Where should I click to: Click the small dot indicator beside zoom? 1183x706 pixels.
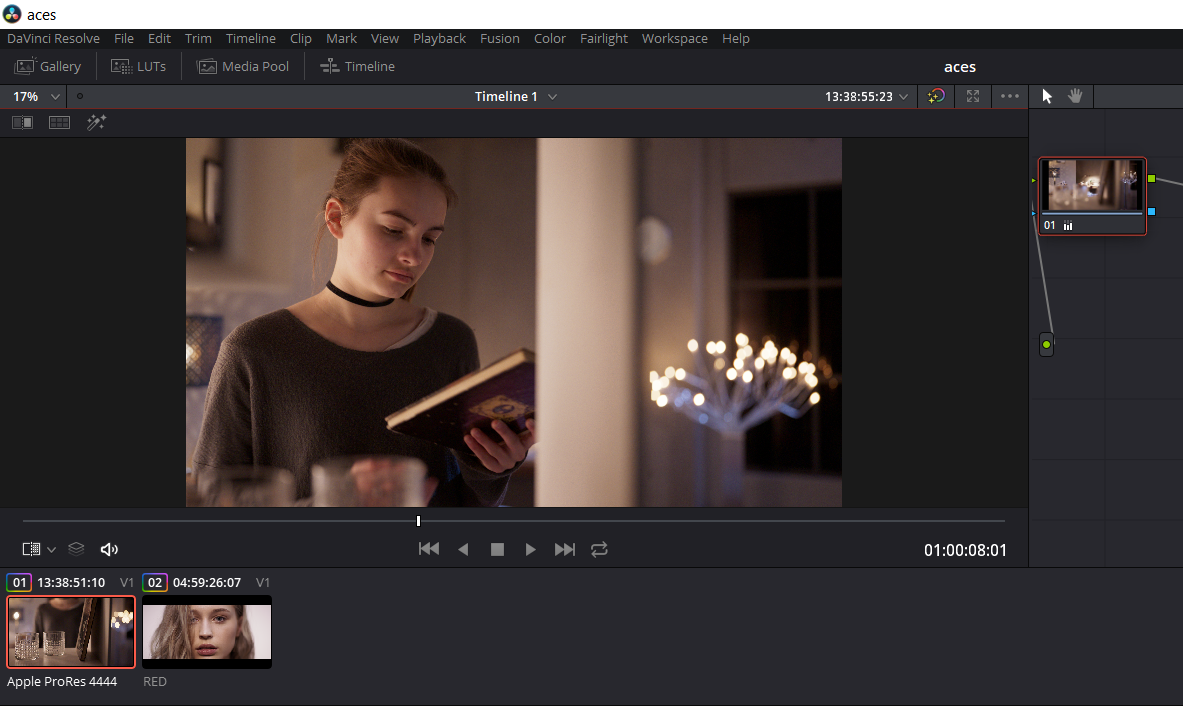pyautogui.click(x=80, y=96)
